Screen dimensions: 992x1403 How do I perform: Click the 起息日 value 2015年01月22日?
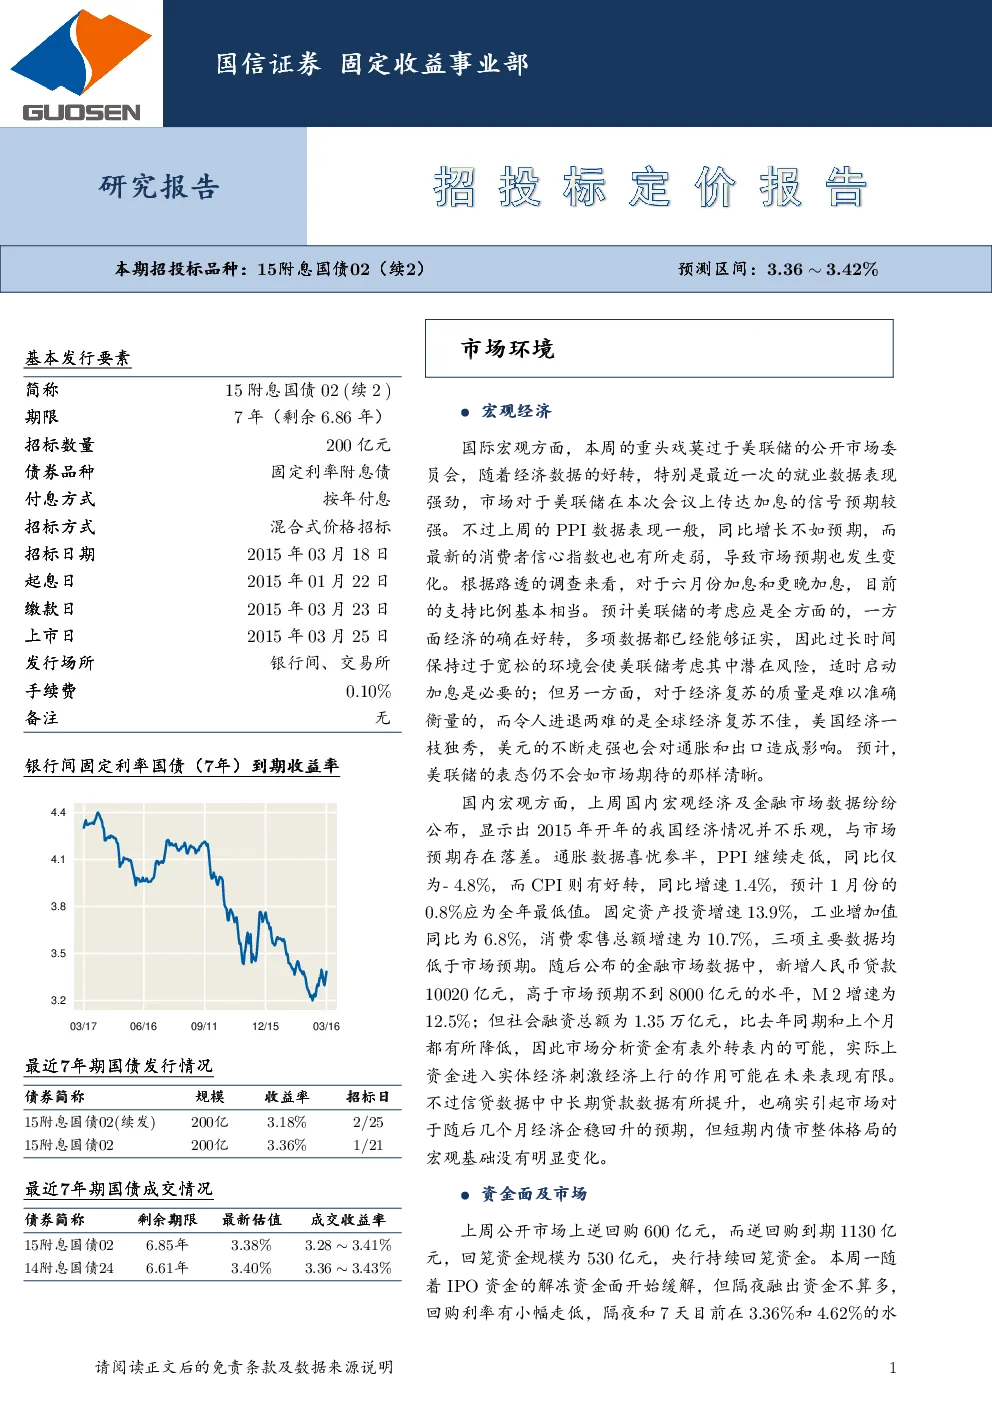pyautogui.click(x=318, y=581)
